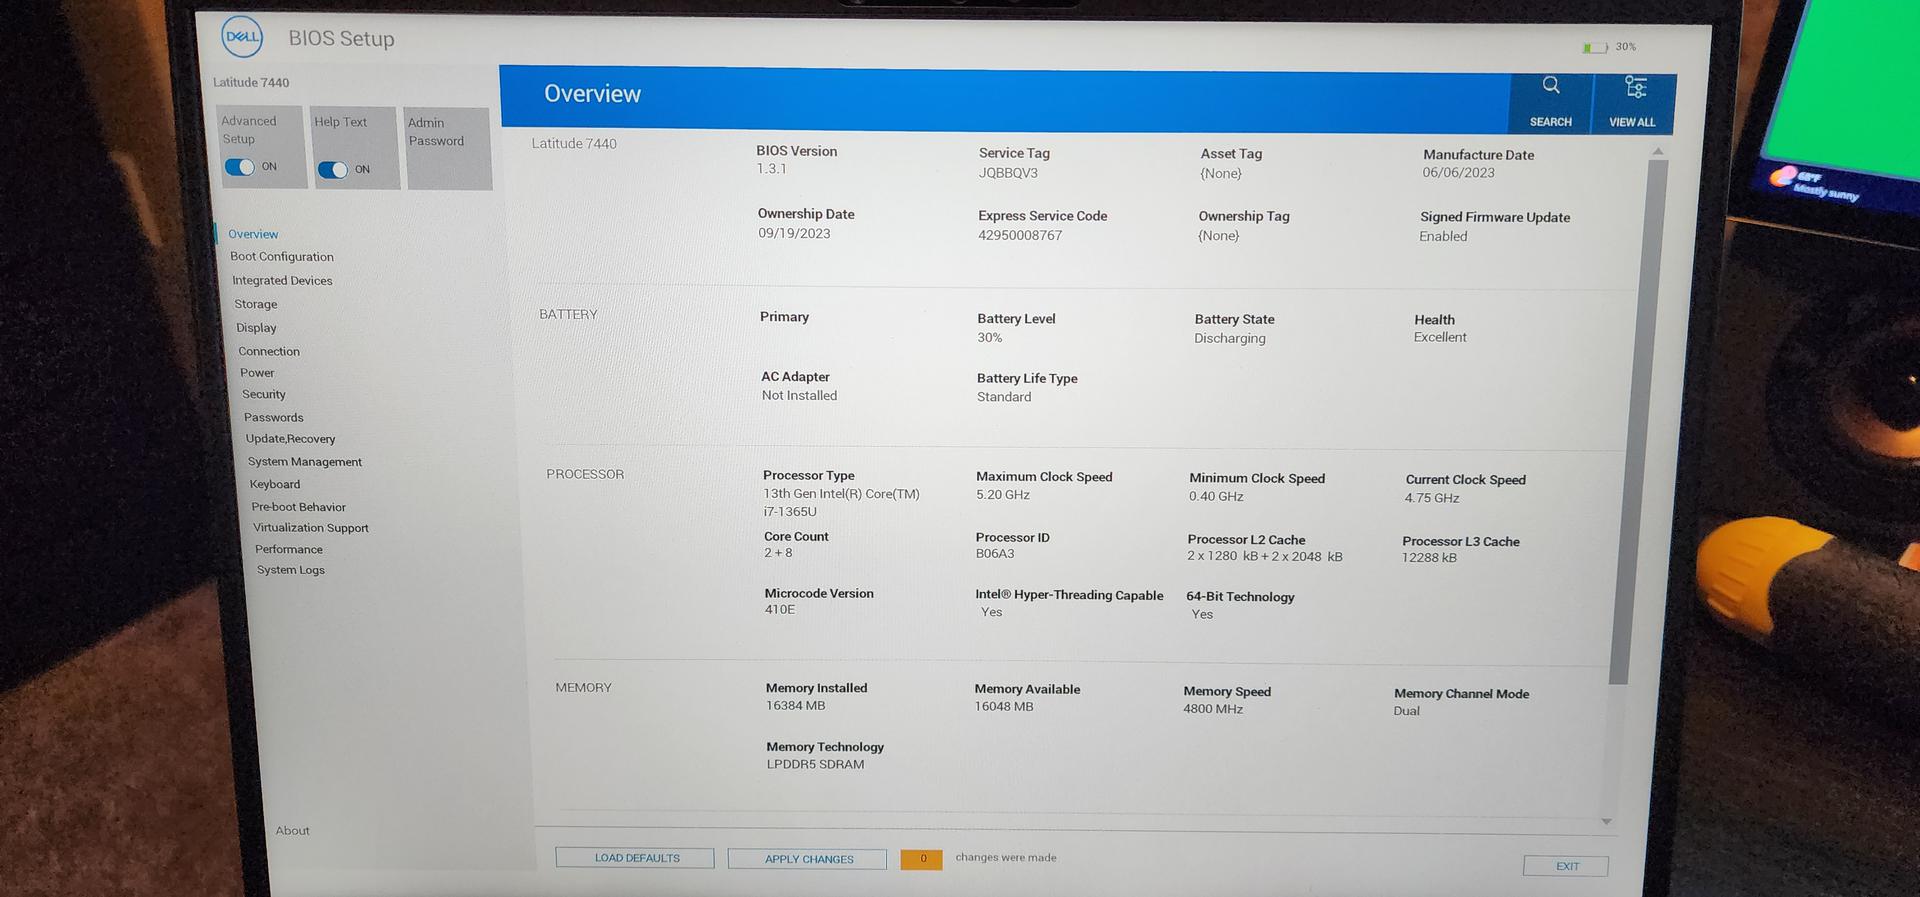Screen dimensions: 1920x897
Task: Click the About link
Action: pyautogui.click(x=293, y=830)
